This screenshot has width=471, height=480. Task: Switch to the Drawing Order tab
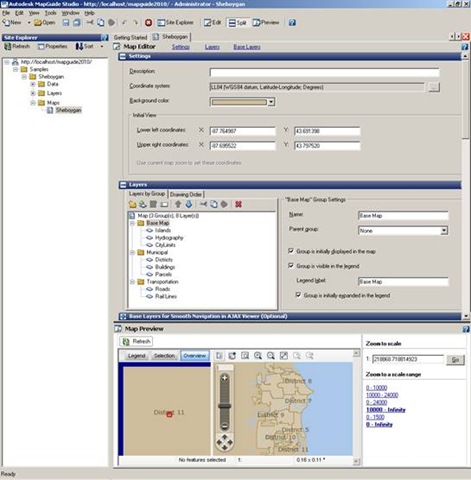pos(186,194)
